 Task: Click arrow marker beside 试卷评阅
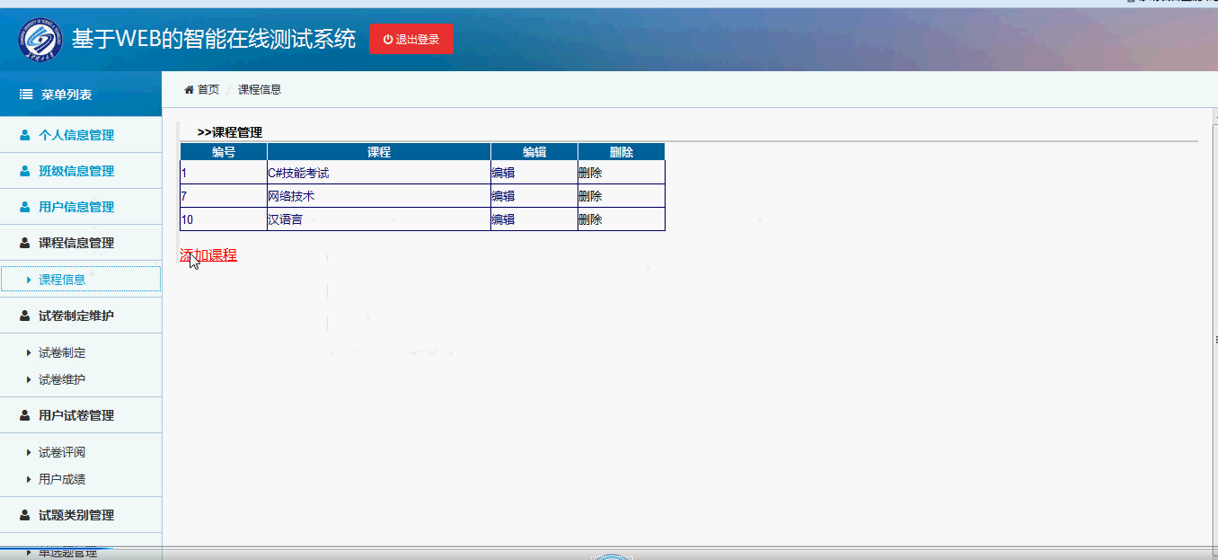pyautogui.click(x=29, y=453)
